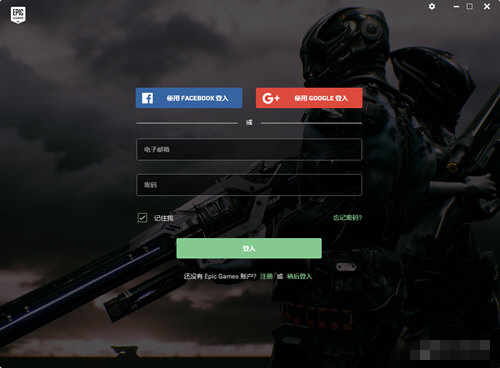Click the email address input field
Image resolution: width=500 pixels, height=368 pixels.
point(249,149)
